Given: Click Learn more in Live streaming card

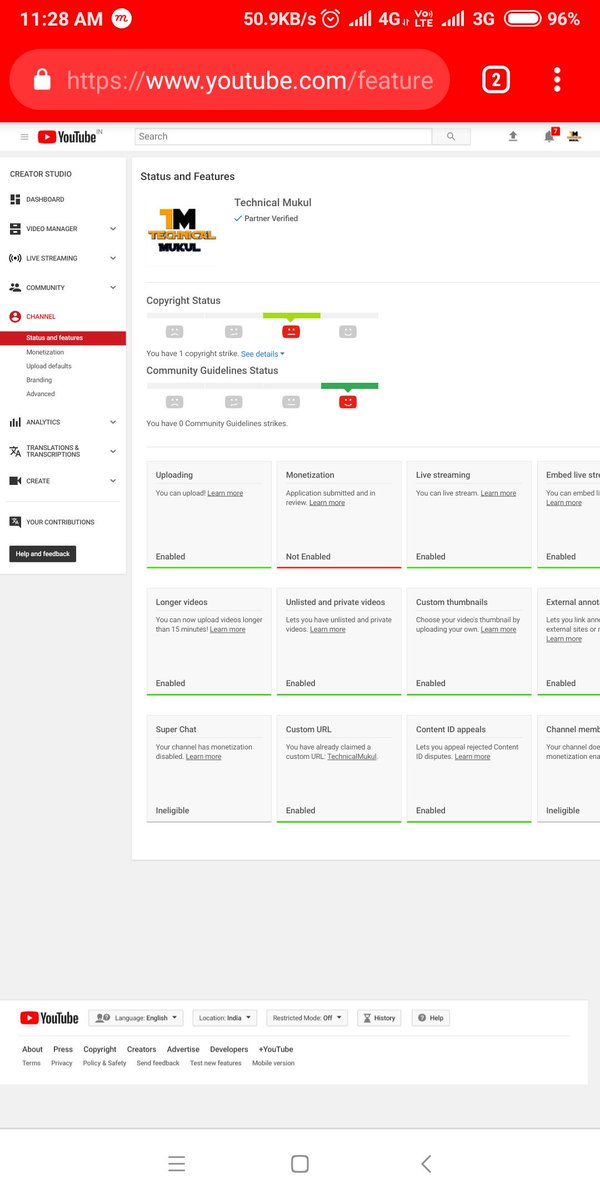Looking at the screenshot, I should click(498, 493).
